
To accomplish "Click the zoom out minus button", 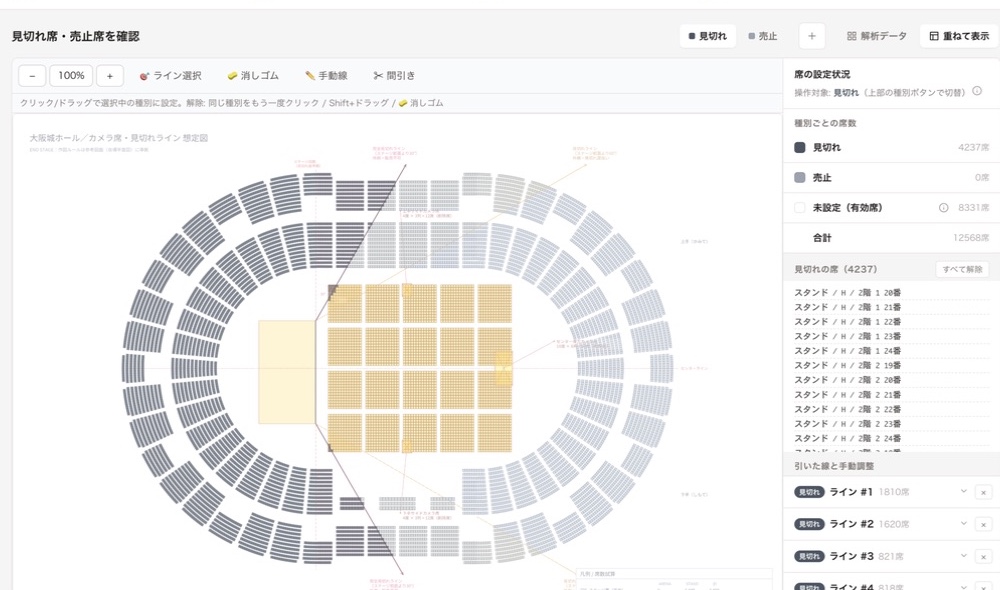I will tap(32, 75).
